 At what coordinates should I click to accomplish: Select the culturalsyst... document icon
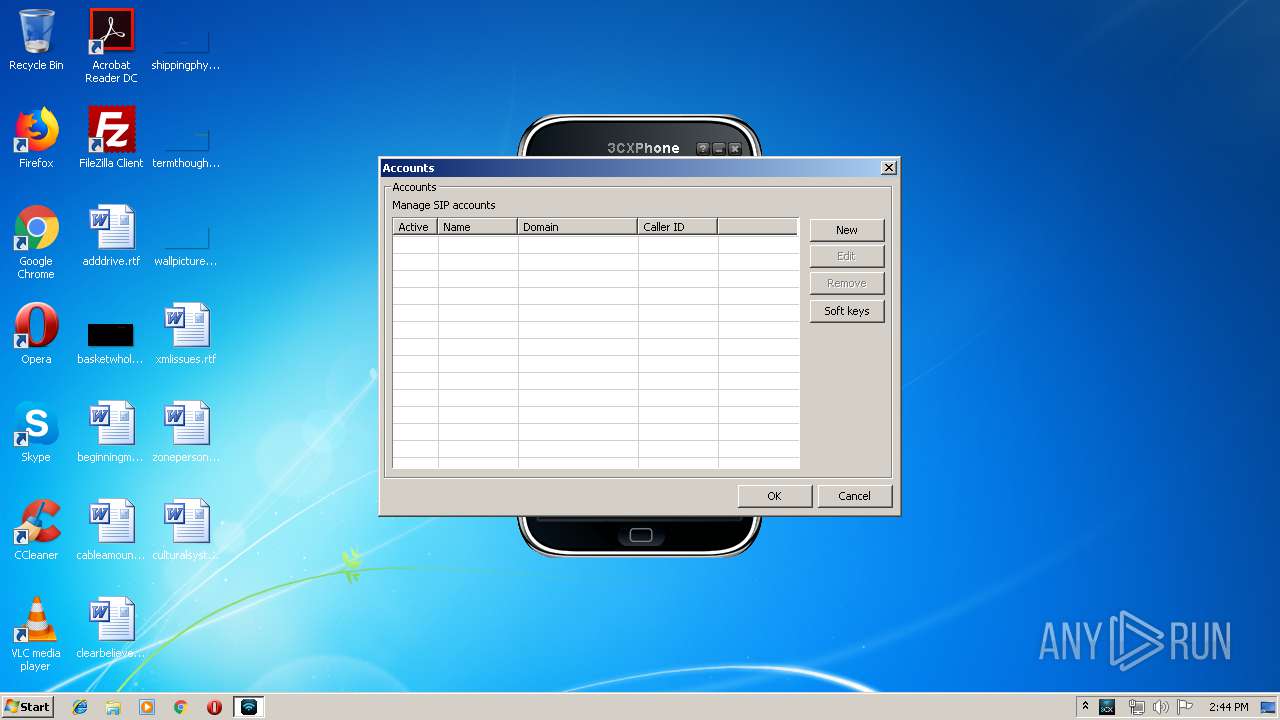pyautogui.click(x=186, y=531)
